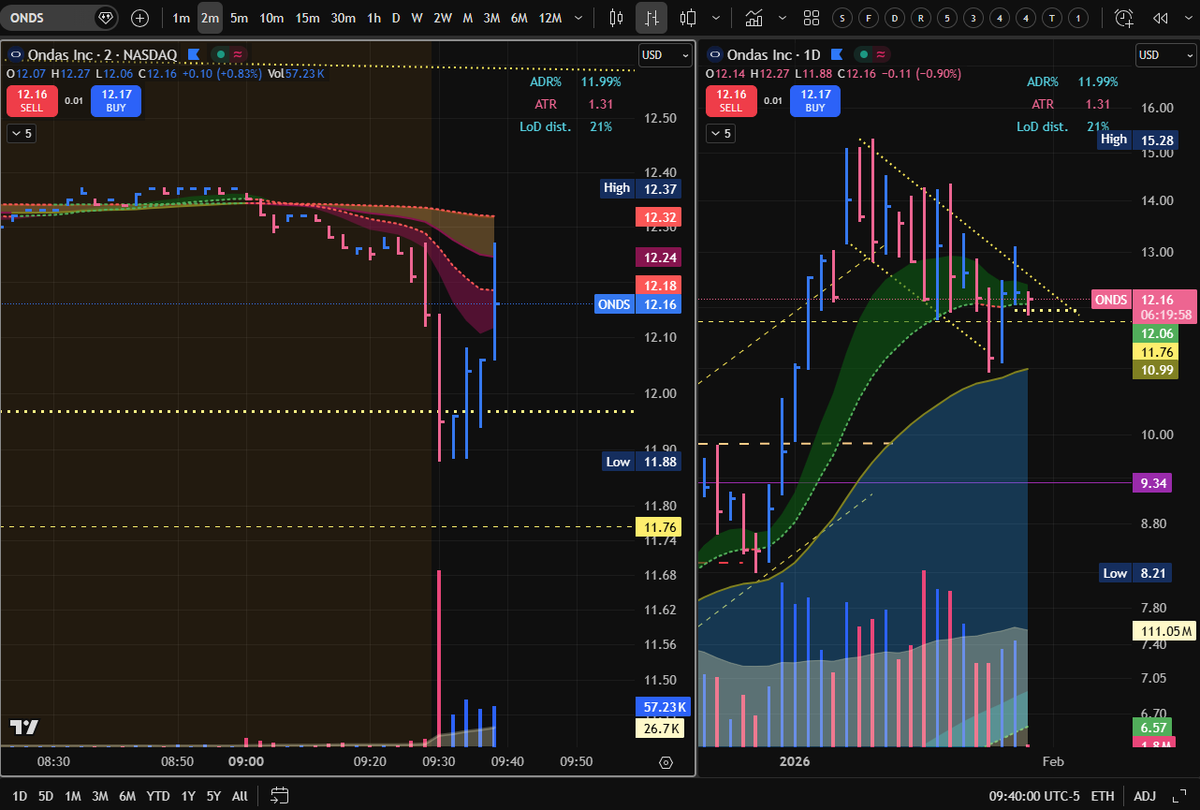Choose the M monthly interval
This screenshot has height=810, width=1200.
(x=468, y=18)
